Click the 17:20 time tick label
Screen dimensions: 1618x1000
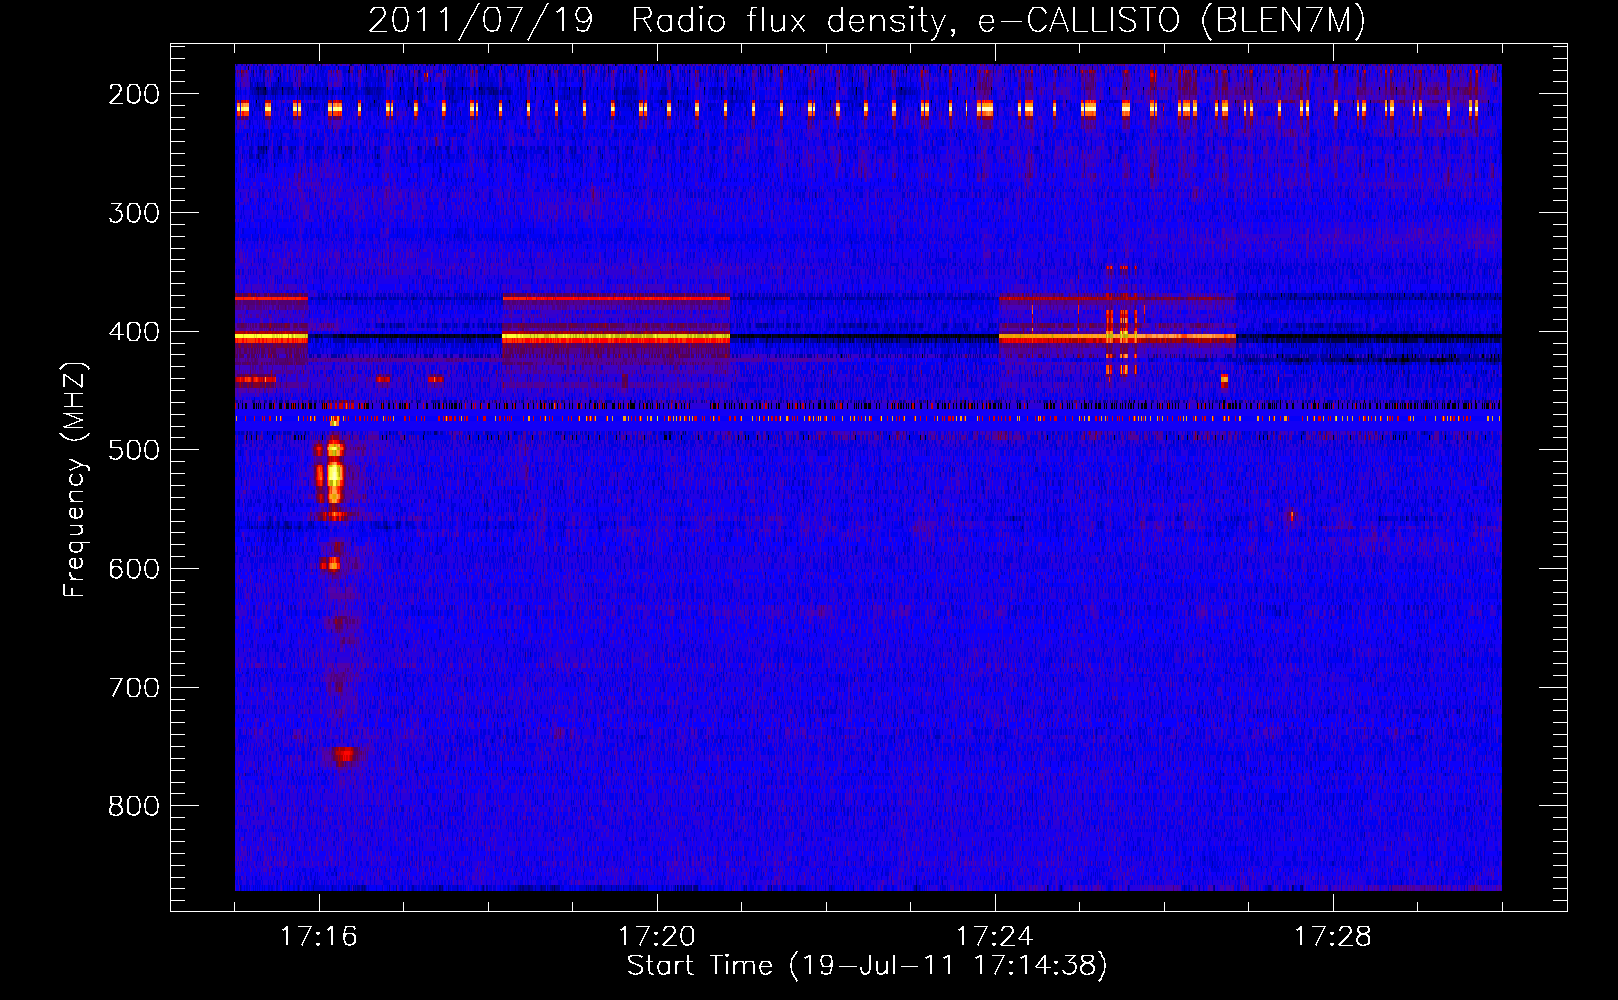(x=657, y=937)
